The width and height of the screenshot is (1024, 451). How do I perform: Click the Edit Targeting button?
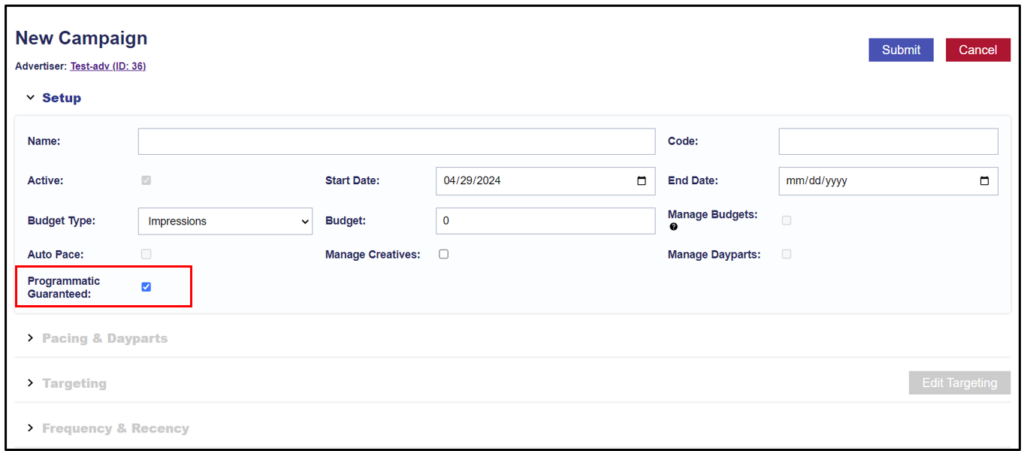959,383
